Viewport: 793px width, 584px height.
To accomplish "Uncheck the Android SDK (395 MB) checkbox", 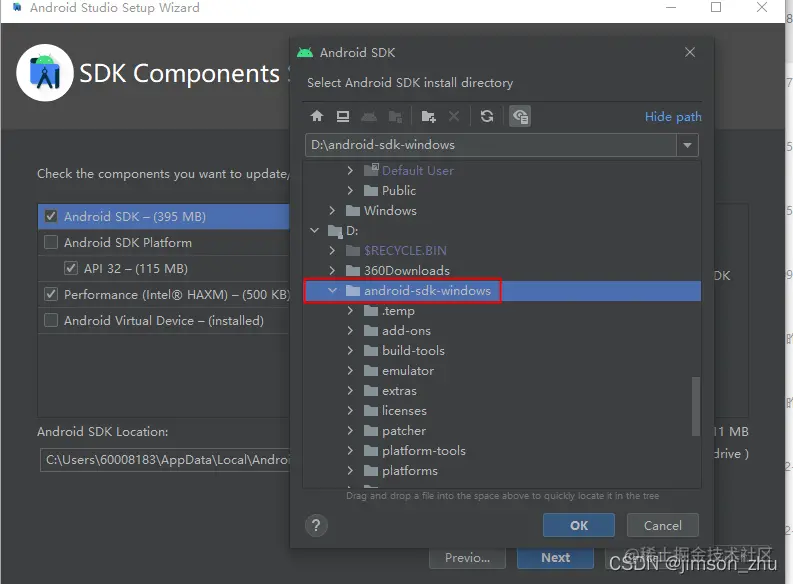I will pyautogui.click(x=51, y=216).
